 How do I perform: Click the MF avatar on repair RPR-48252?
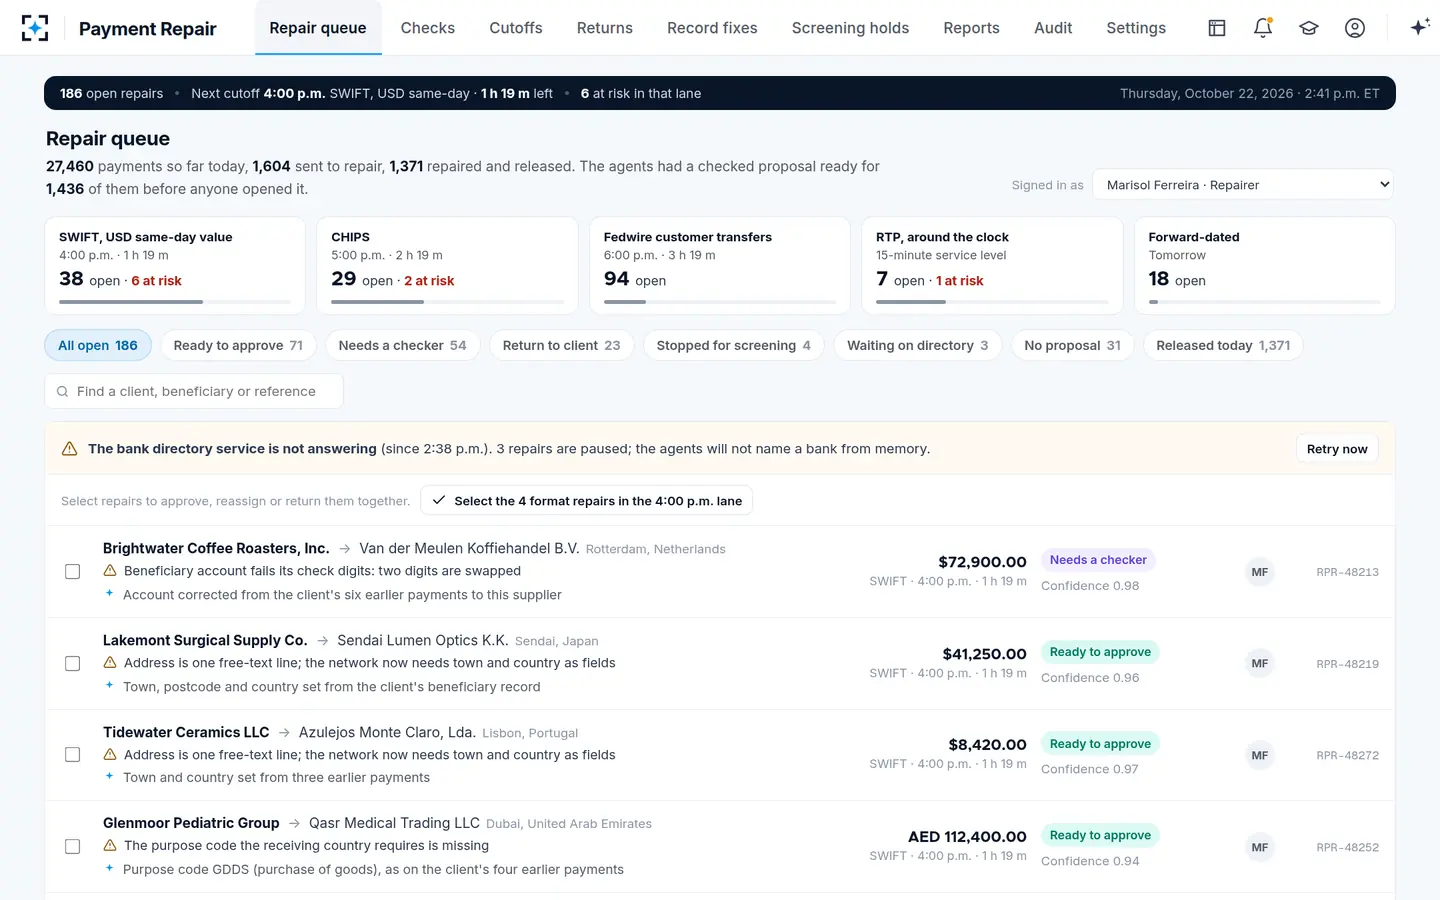(x=1260, y=847)
